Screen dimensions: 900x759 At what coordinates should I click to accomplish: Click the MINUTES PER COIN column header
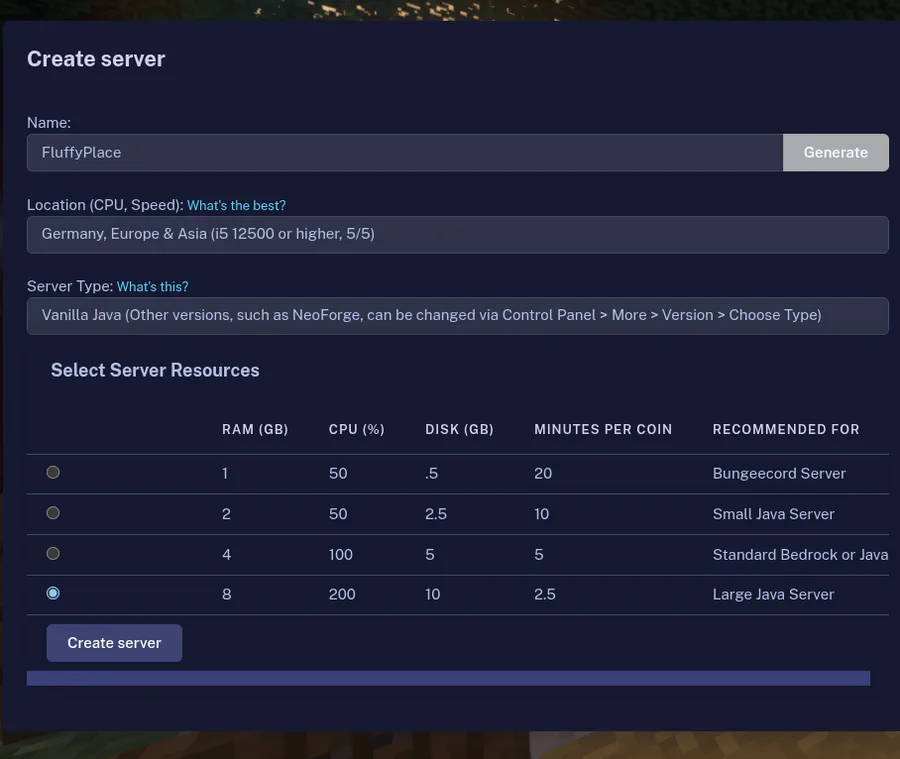603,429
